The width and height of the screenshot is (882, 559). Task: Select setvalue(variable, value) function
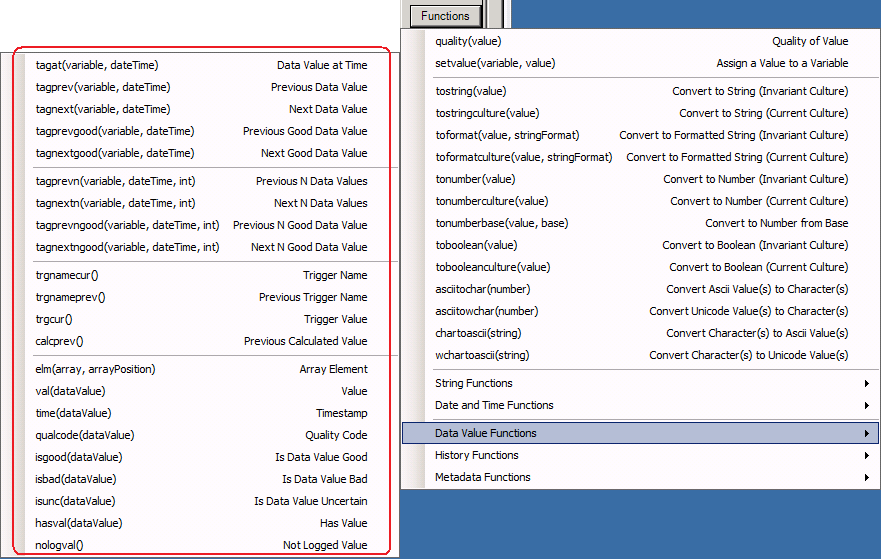coord(640,64)
